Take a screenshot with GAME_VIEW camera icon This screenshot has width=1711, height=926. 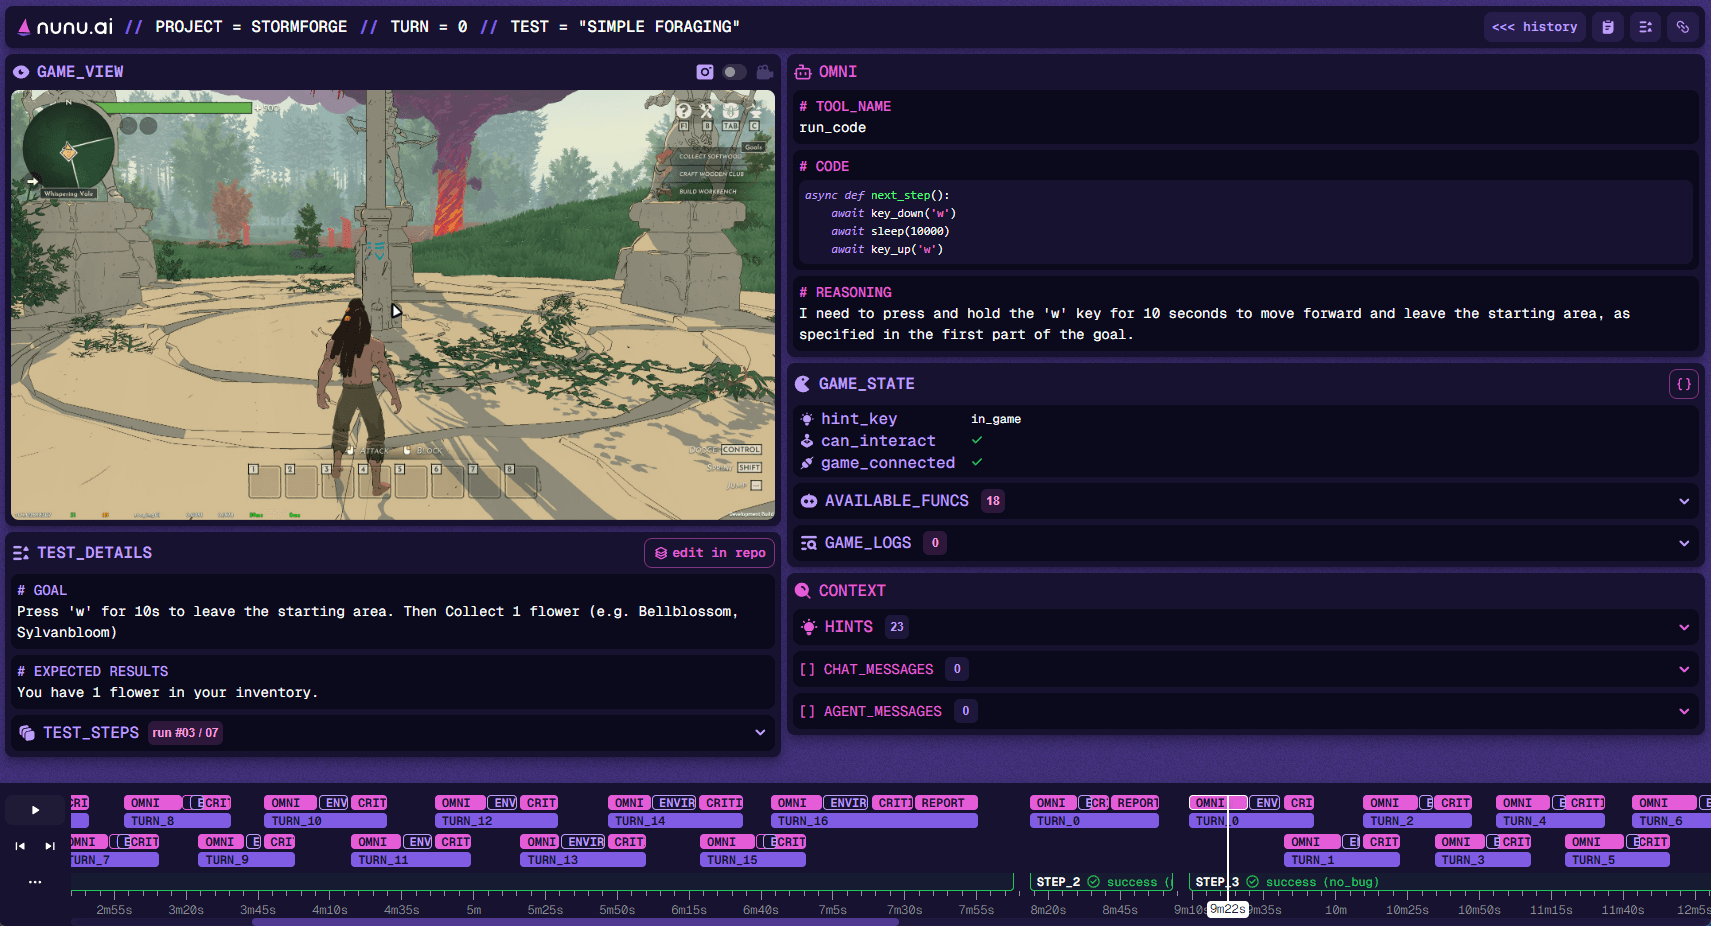tap(705, 72)
